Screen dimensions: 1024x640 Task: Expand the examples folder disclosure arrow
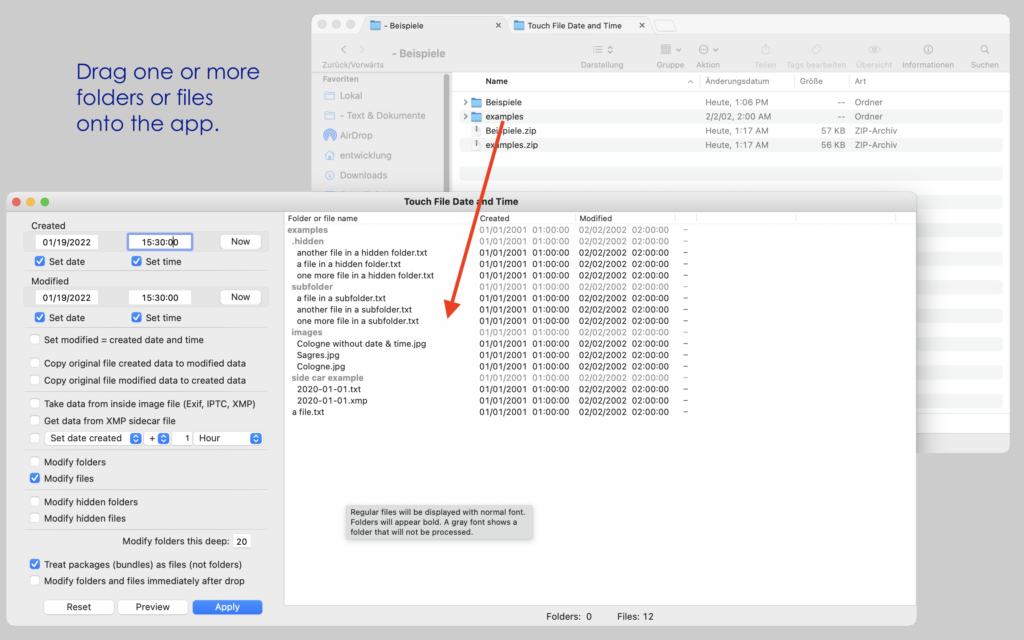(x=465, y=117)
